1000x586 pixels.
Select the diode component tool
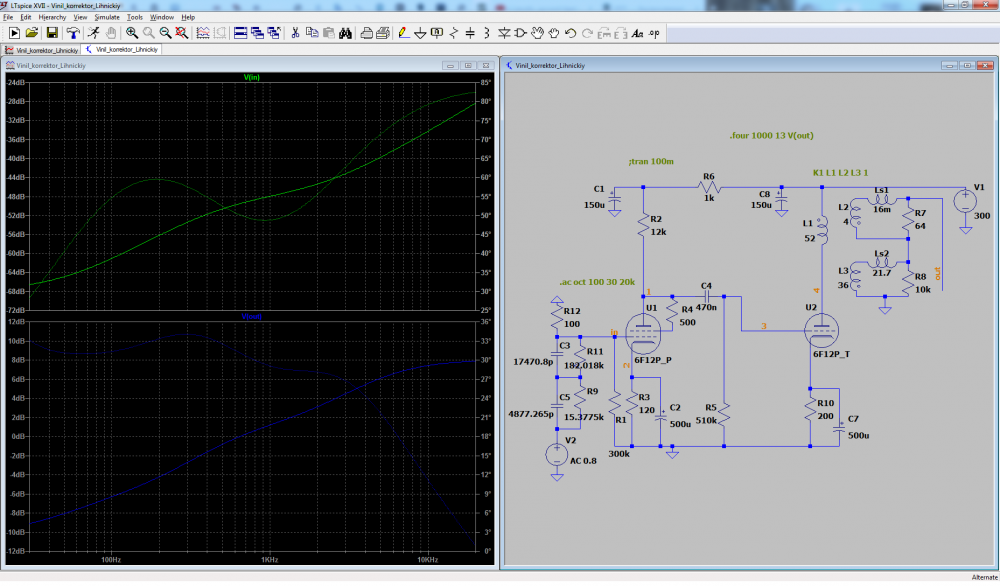pyautogui.click(x=504, y=33)
